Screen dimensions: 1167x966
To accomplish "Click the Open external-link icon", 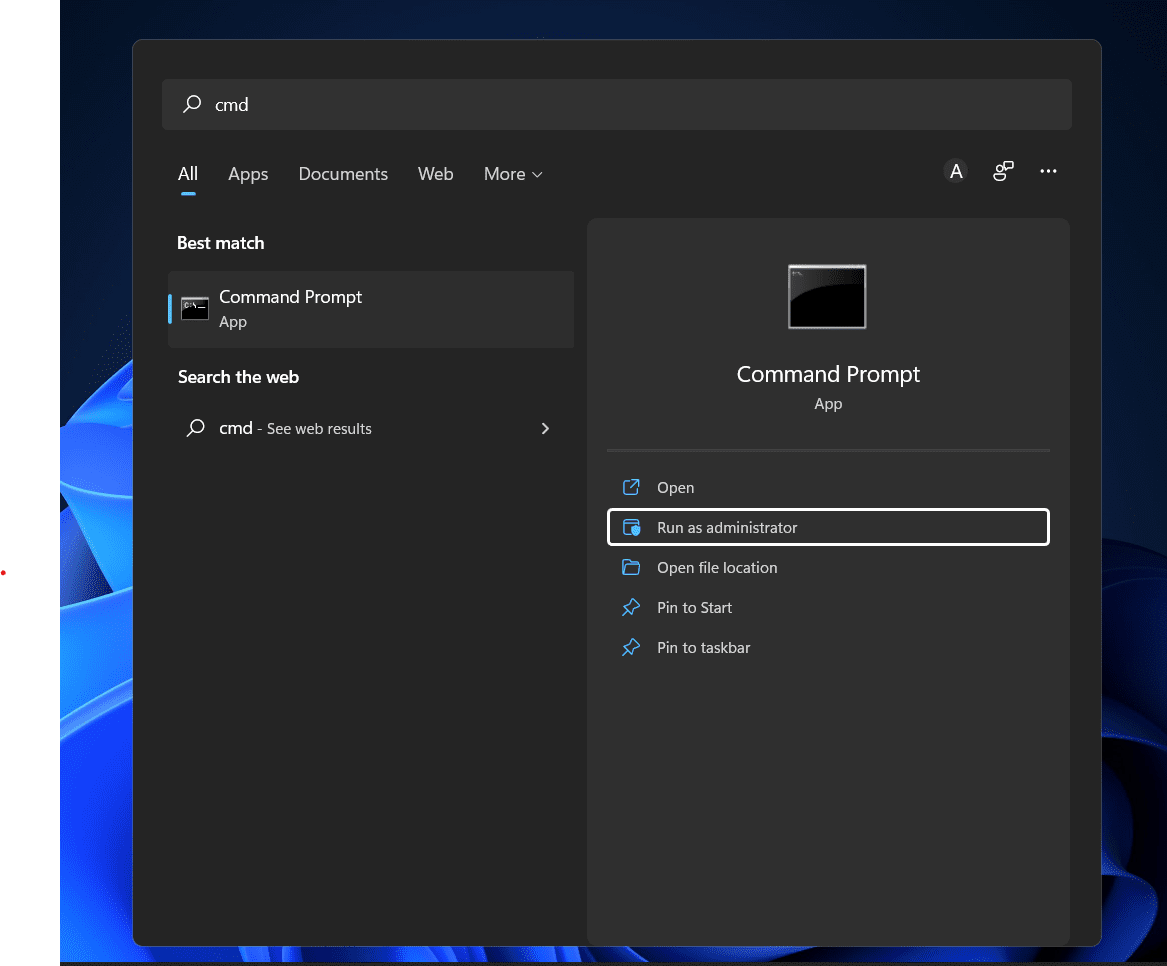I will tap(630, 487).
